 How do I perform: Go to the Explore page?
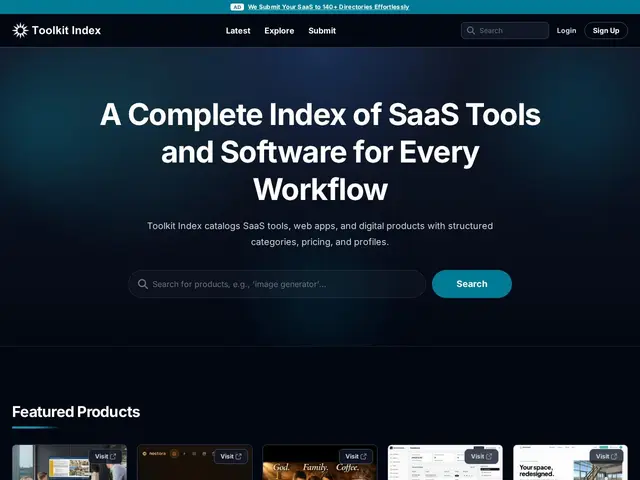(279, 31)
